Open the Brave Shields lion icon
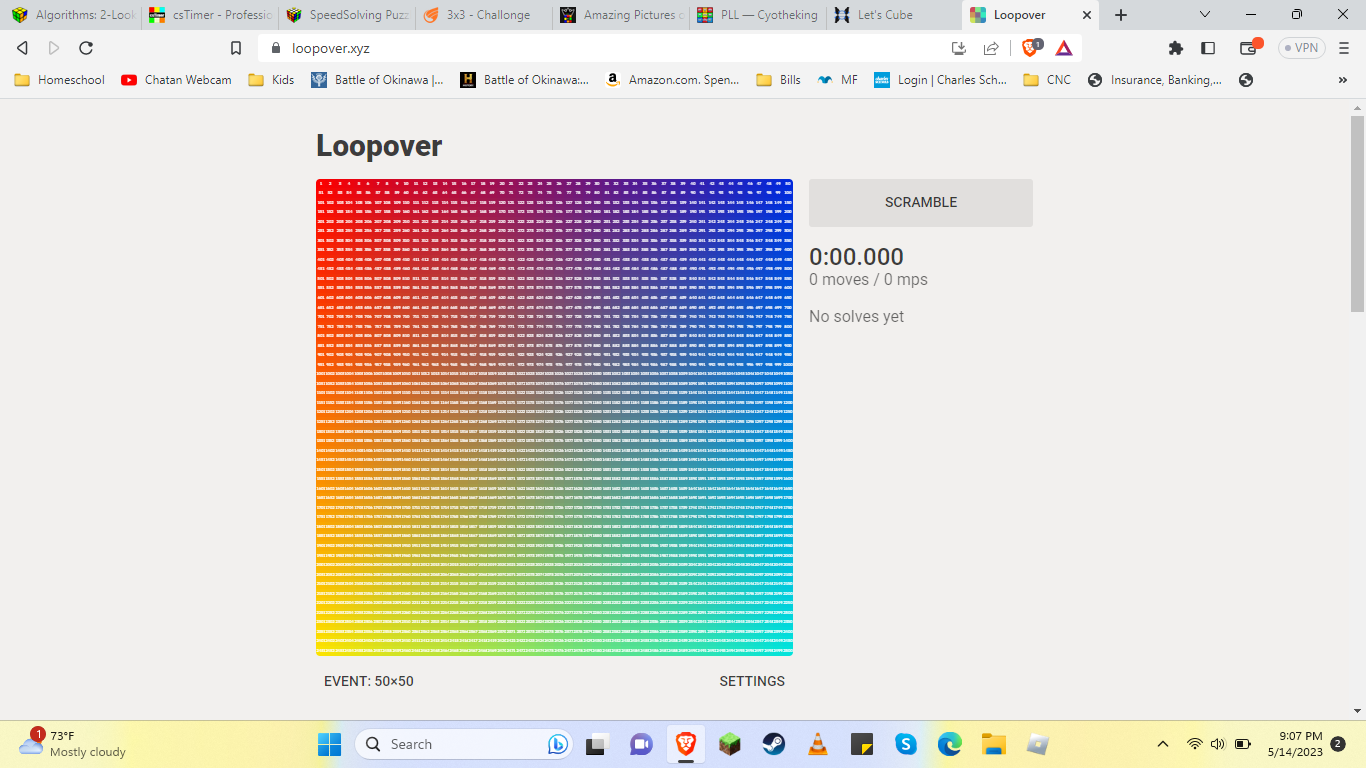Screen dimensions: 1366x768 (1030, 47)
